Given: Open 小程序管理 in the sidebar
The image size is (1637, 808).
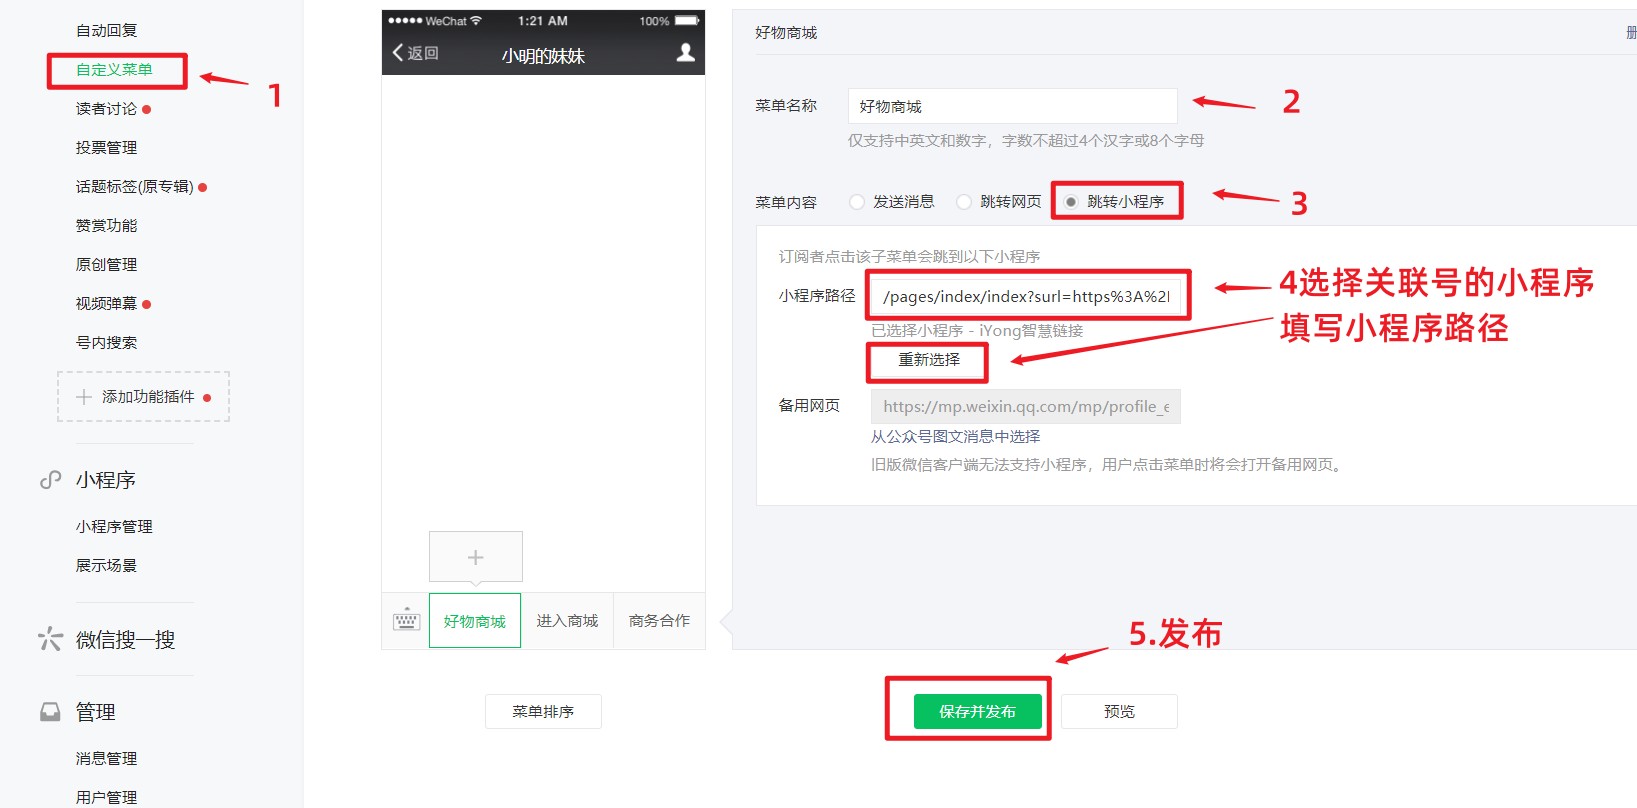Looking at the screenshot, I should pos(114,527).
